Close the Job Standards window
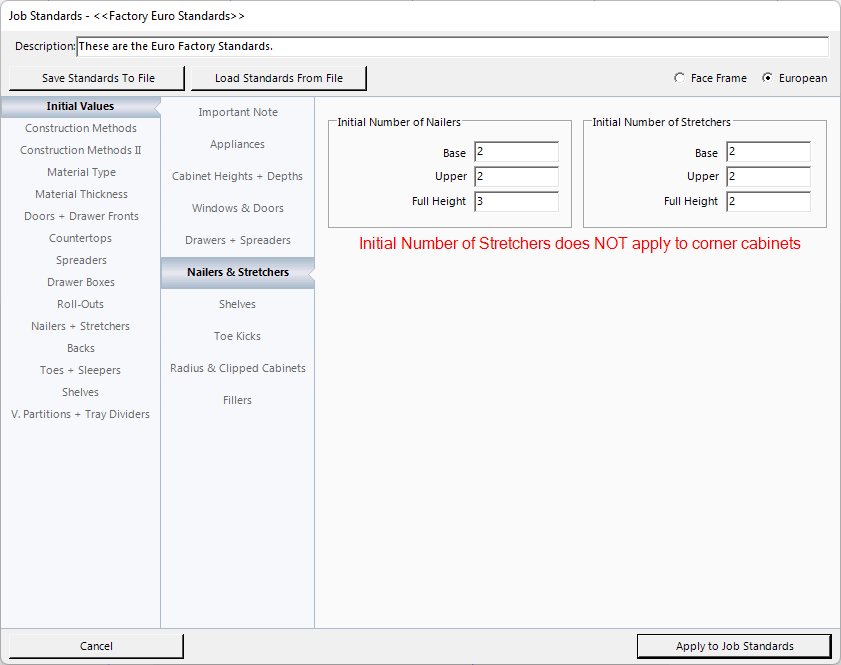 coord(96,646)
